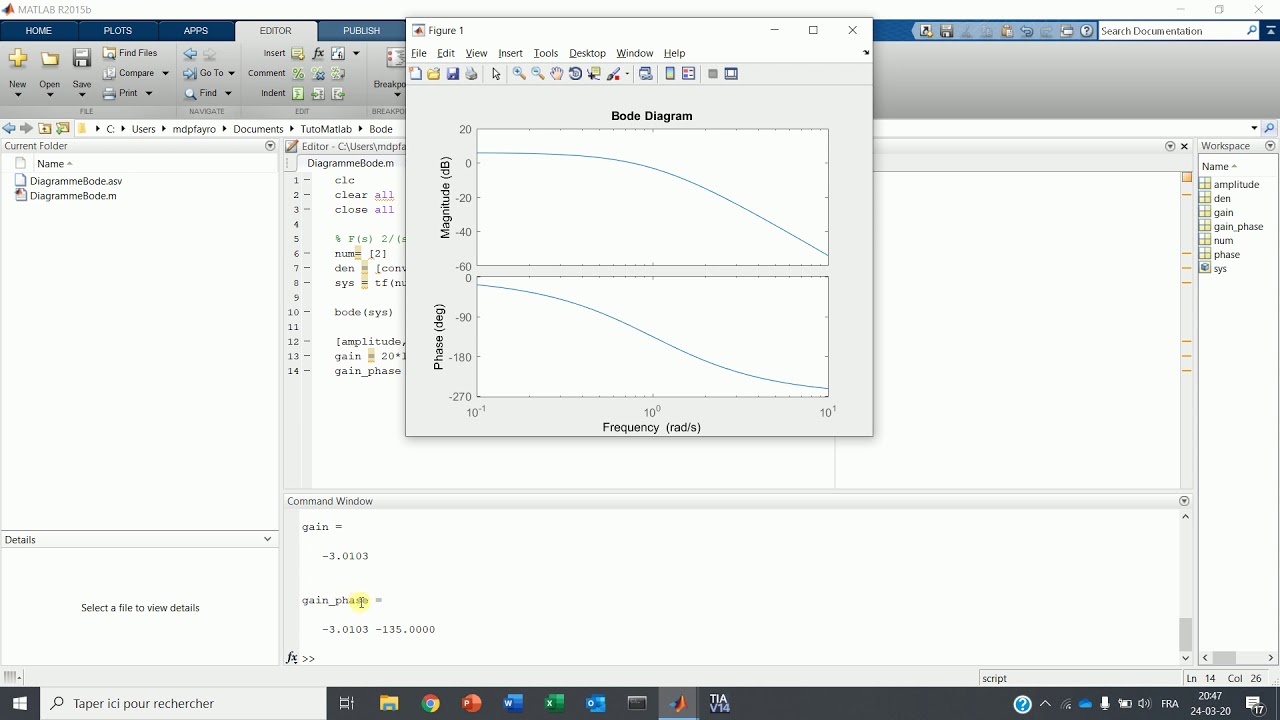Click Find Files in FILE group
The width and height of the screenshot is (1280, 720).
point(130,53)
